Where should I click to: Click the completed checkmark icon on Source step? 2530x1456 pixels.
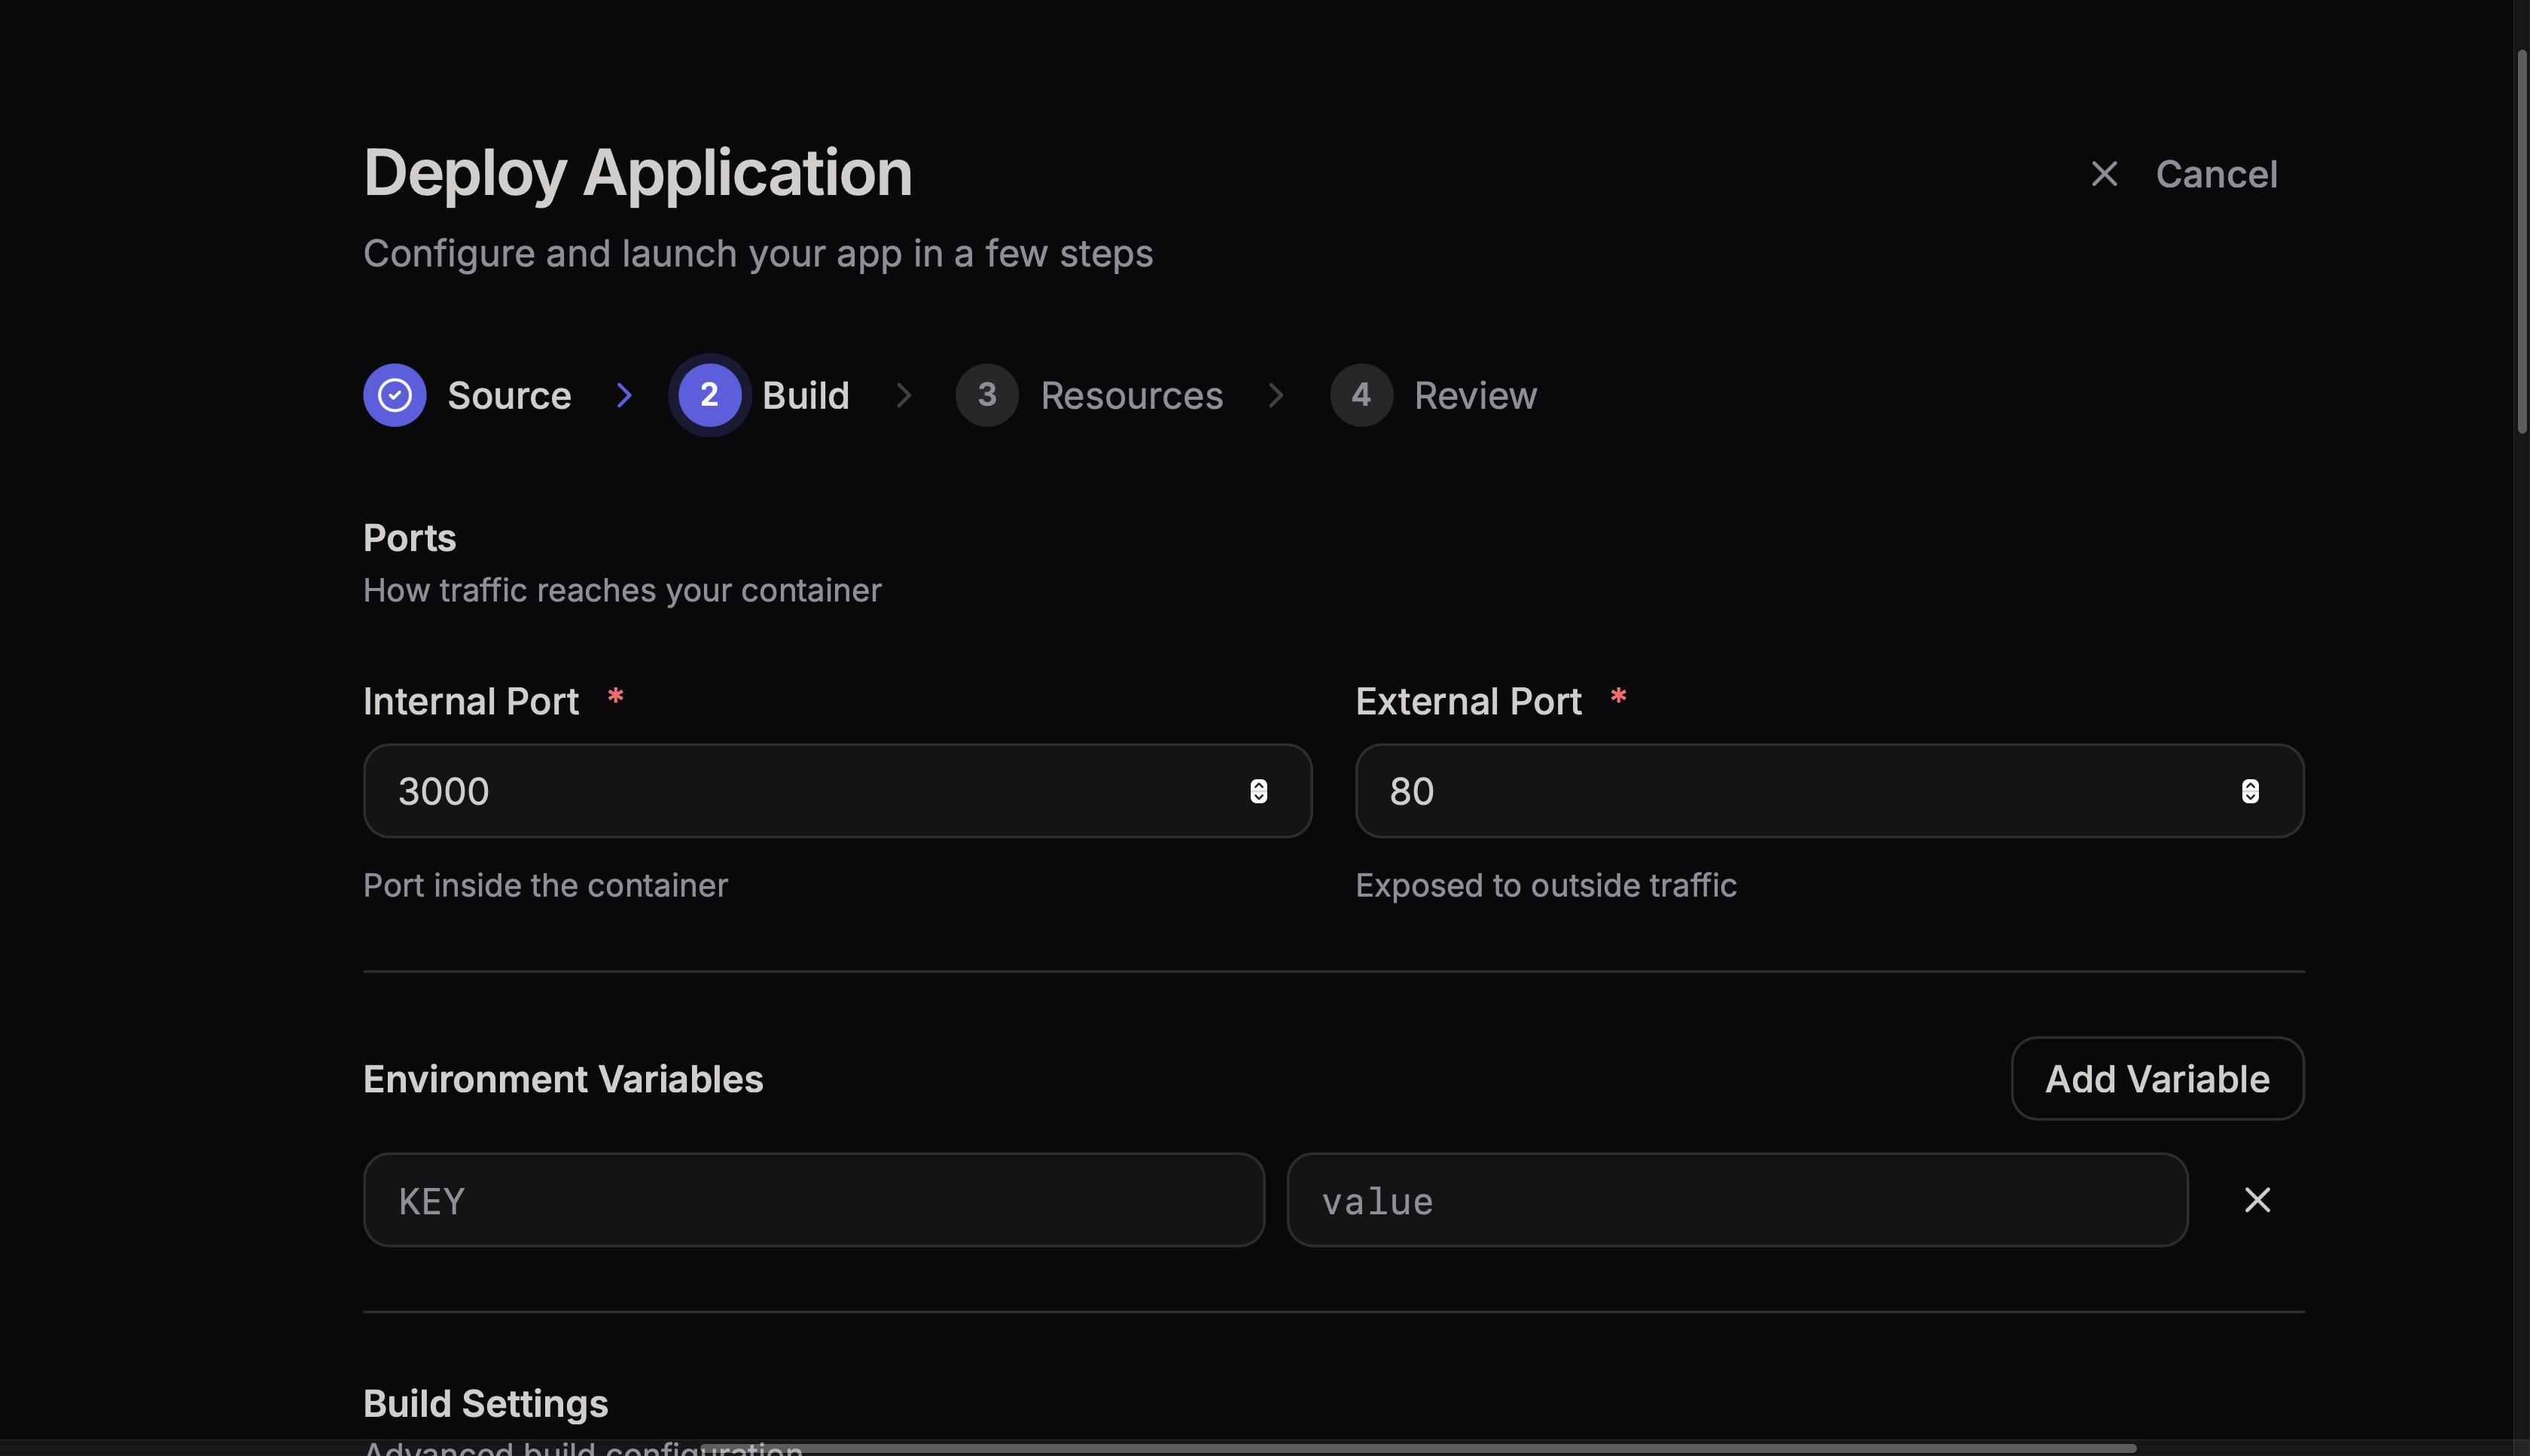coord(395,395)
